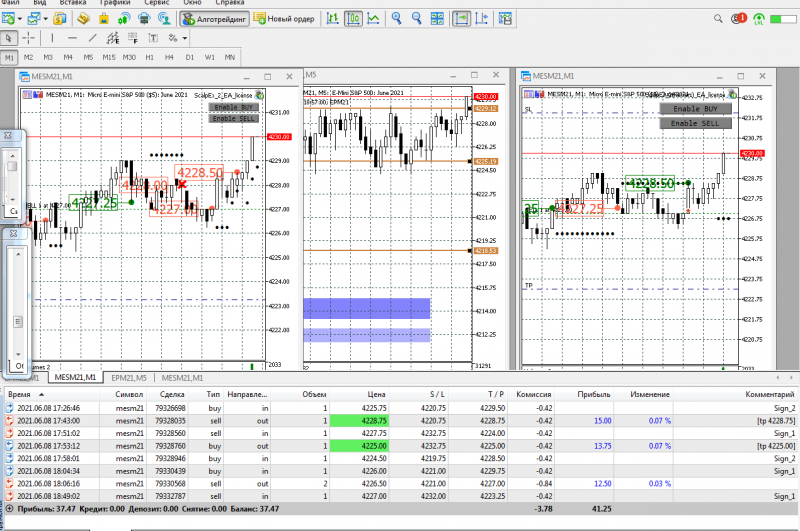Click profit value 13.75
This screenshot has height=531, width=800.
tap(603, 446)
